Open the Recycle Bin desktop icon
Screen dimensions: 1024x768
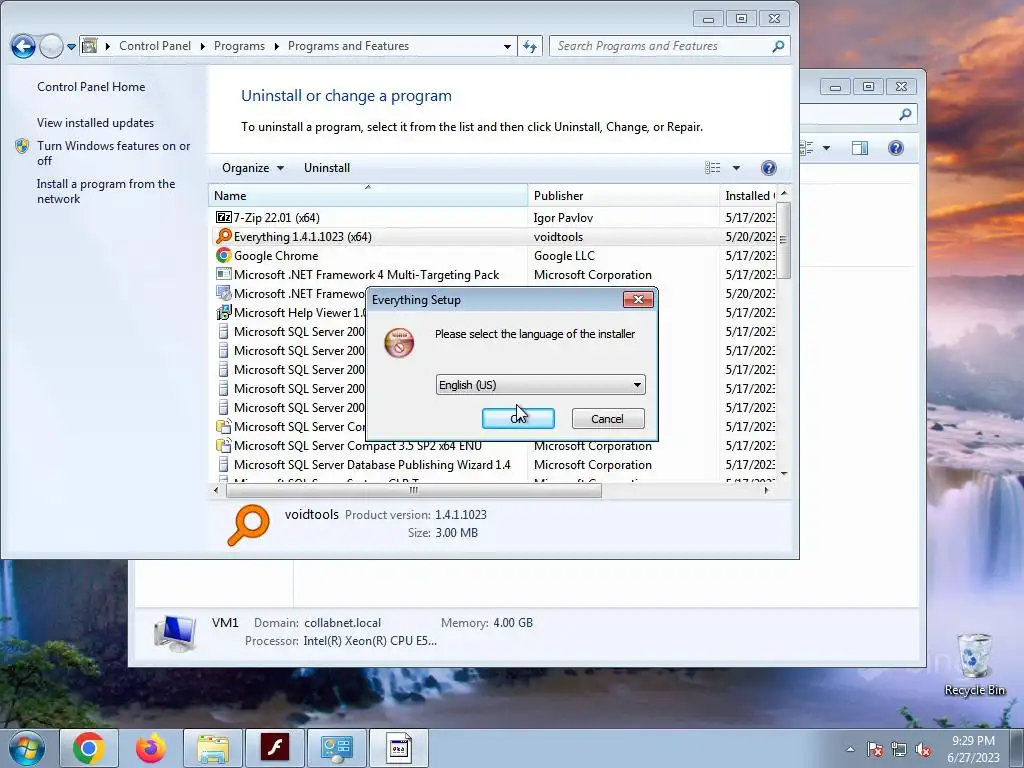click(974, 664)
